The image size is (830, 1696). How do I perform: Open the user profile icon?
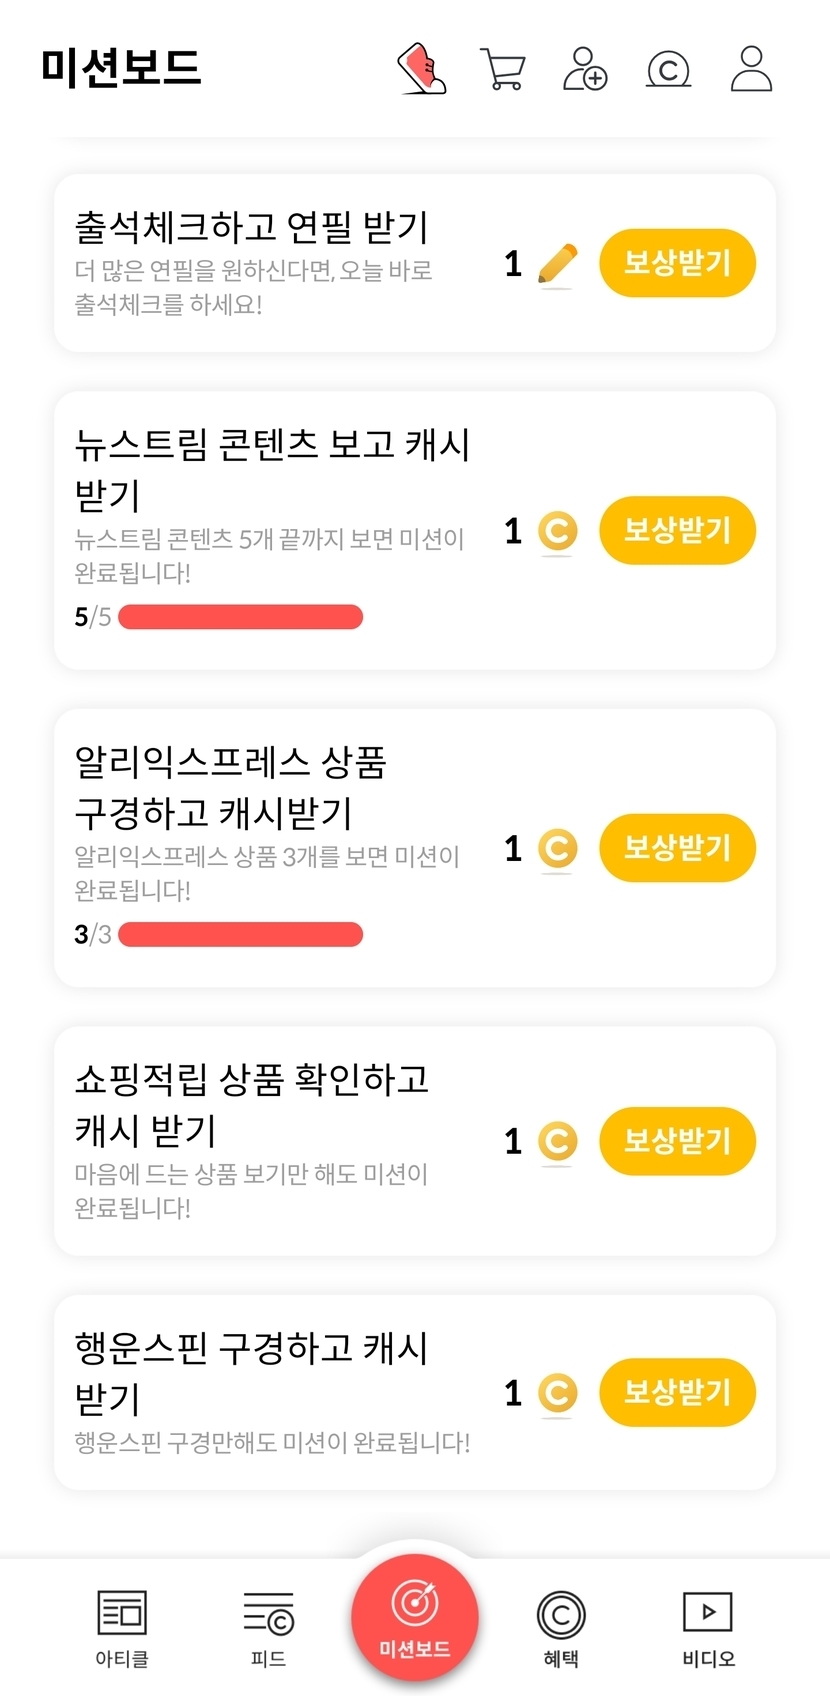[x=751, y=69]
